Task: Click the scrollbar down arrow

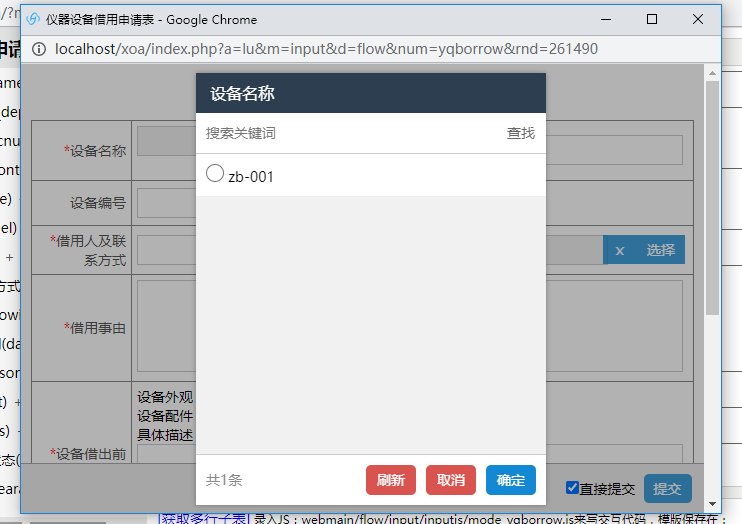Action: [x=712, y=504]
